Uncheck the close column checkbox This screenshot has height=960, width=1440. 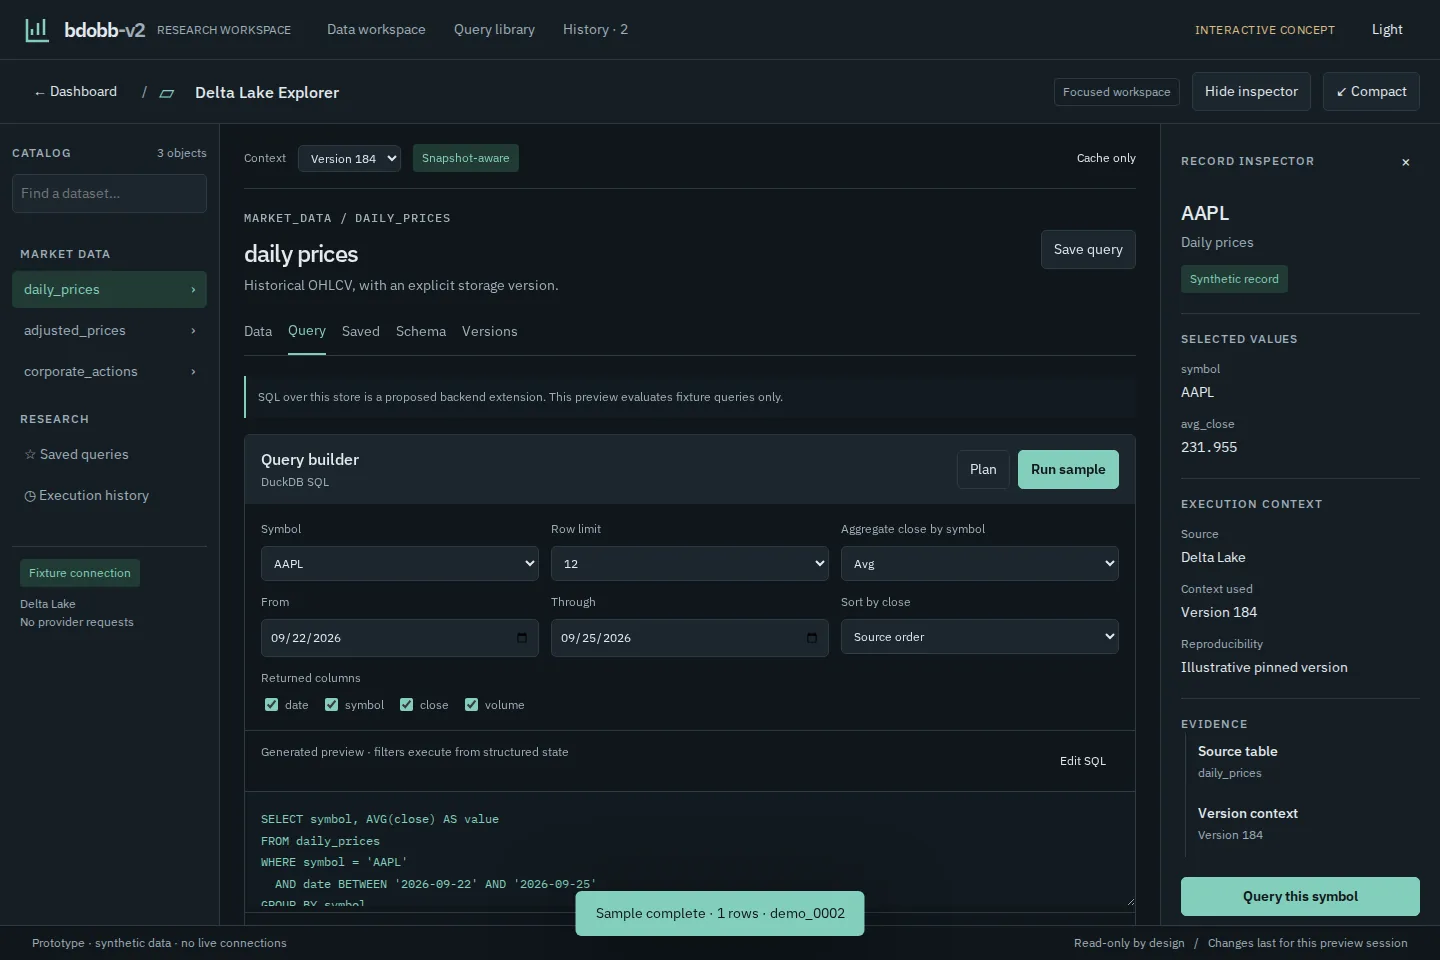[x=406, y=705]
